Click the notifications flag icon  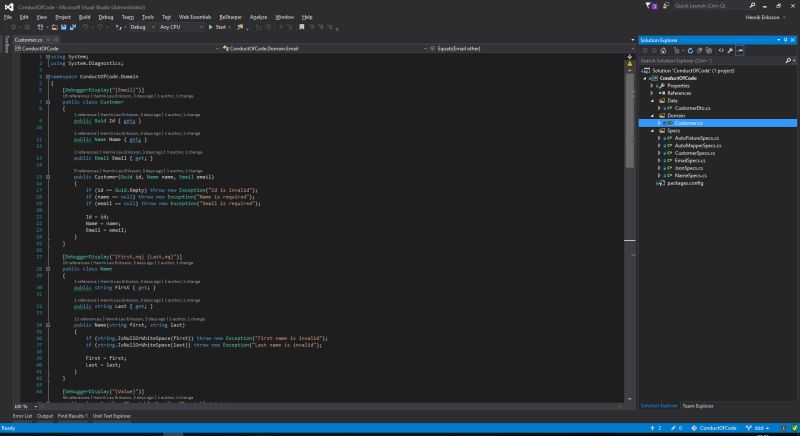(649, 6)
